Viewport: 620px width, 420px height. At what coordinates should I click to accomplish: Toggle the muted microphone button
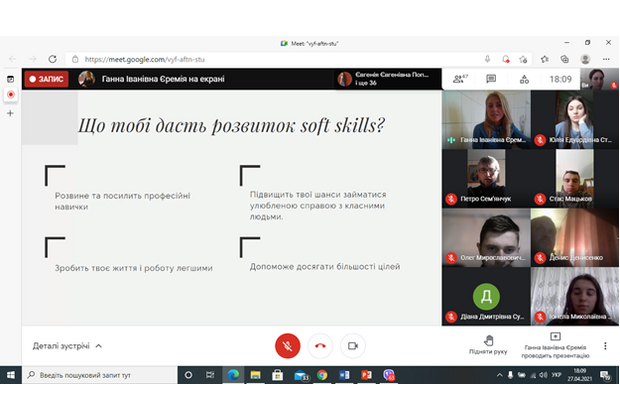tap(287, 346)
